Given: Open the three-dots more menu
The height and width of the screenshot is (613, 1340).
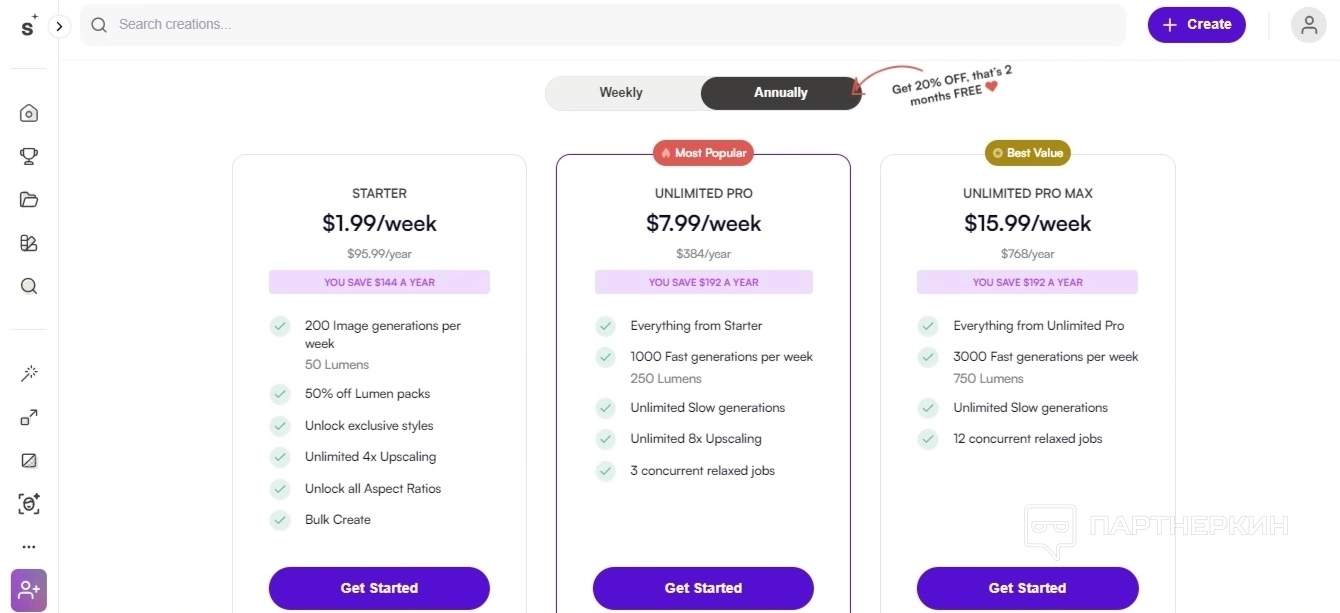Looking at the screenshot, I should (29, 547).
